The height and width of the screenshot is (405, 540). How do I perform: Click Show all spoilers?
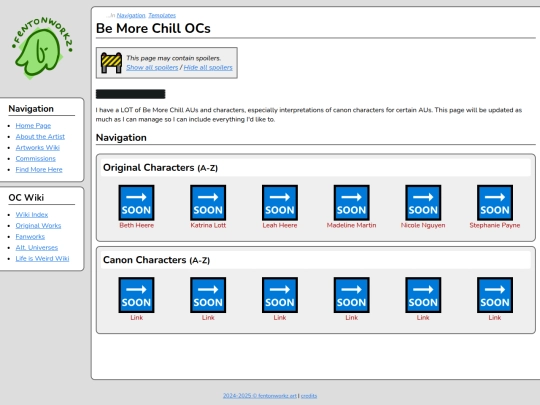point(152,68)
